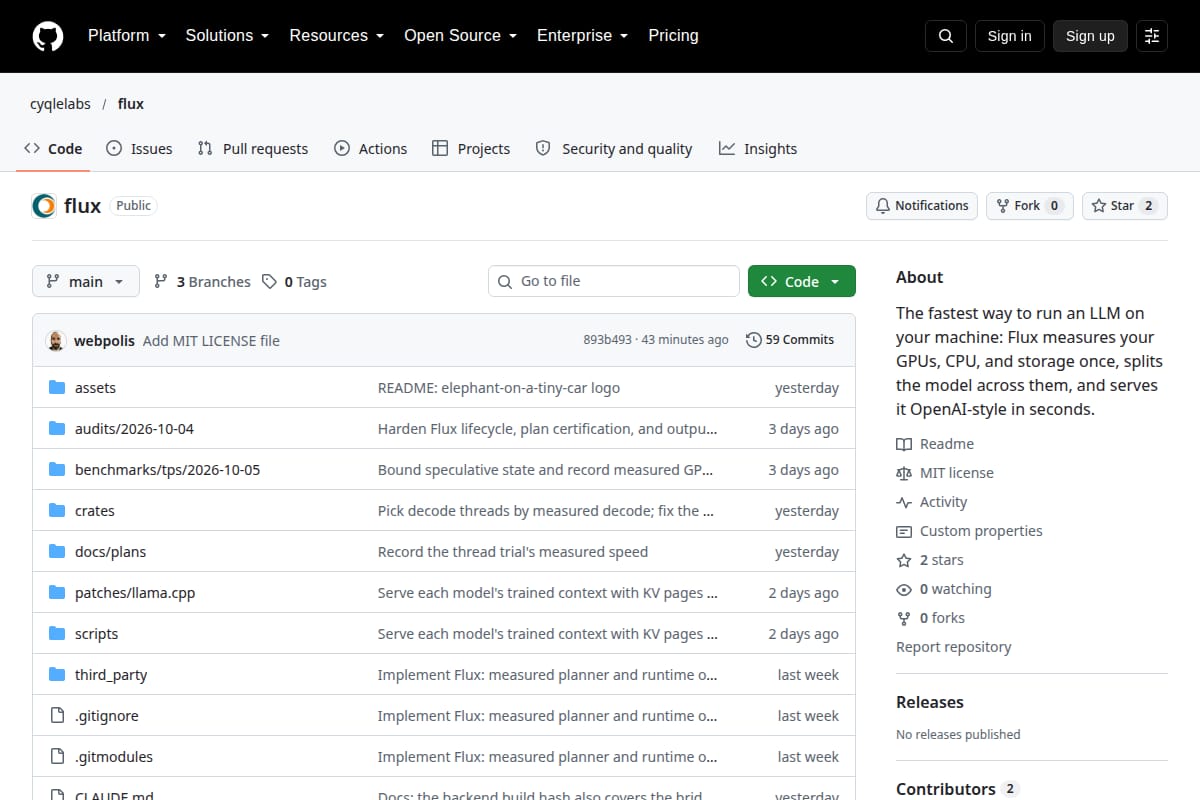Expand the Solutions menu
Screen dimensions: 1200x800
227,36
